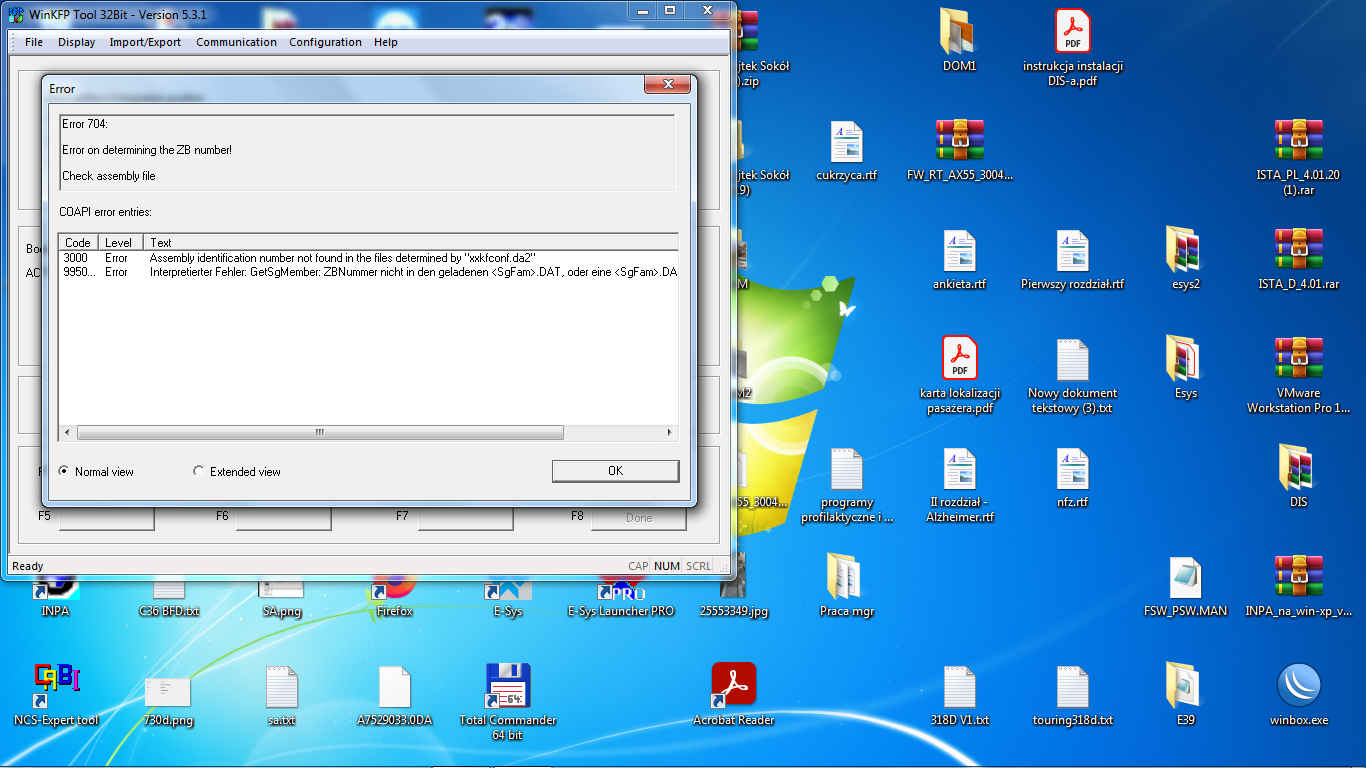Open VMware Workstation Pro archive icon
Viewport: 1366px width, 768px height.
(1298, 359)
